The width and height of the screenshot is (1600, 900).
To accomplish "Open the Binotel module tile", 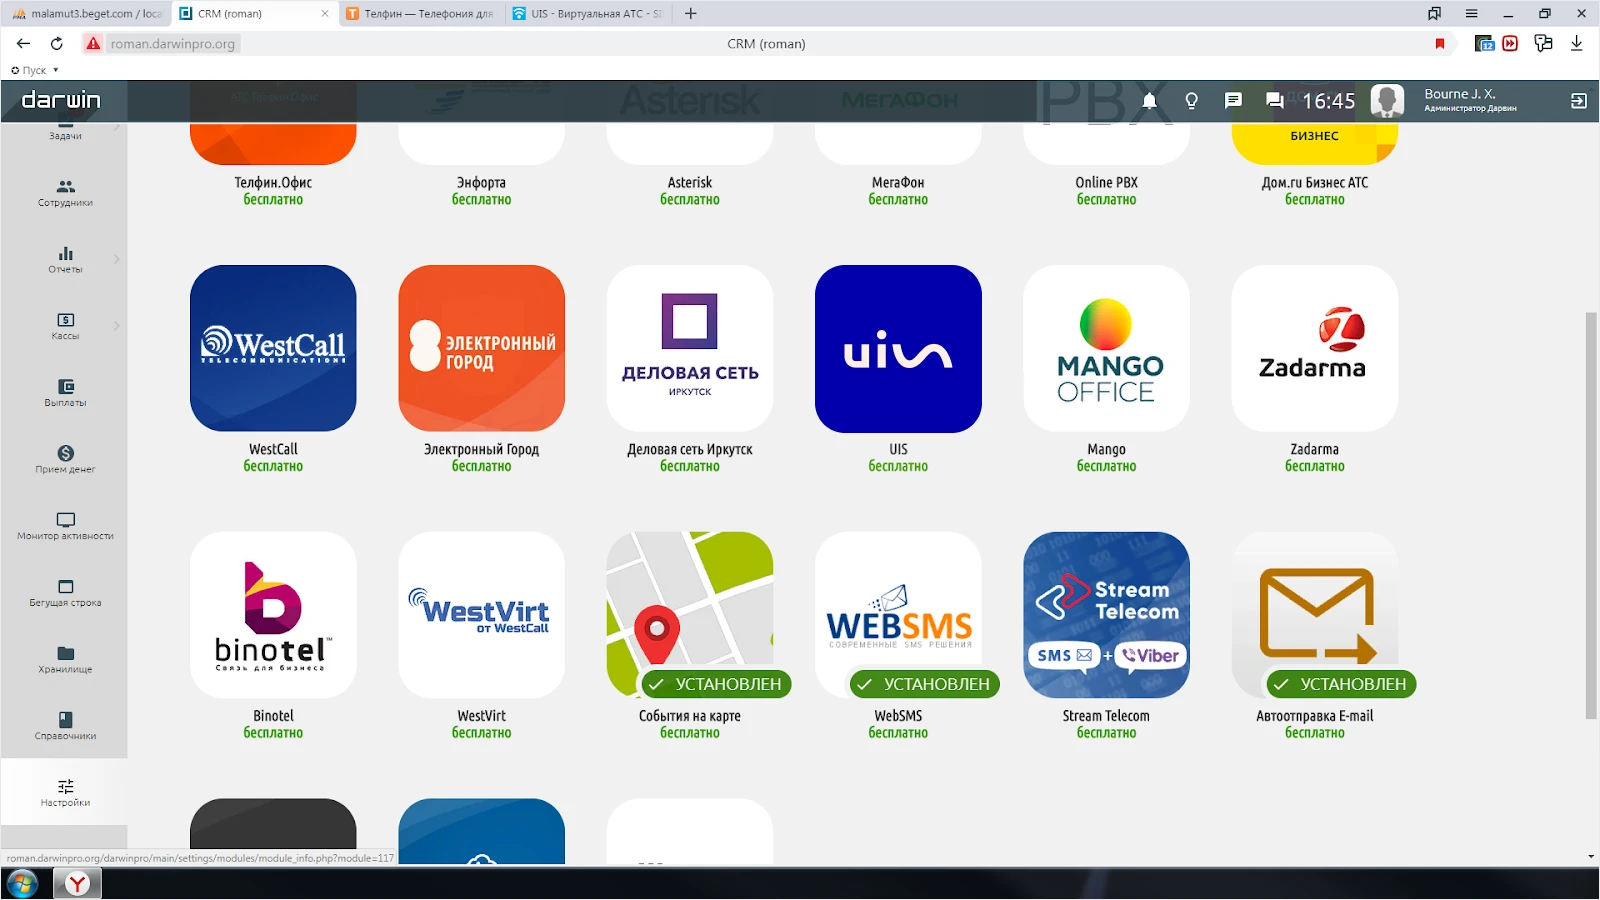I will [x=273, y=615].
